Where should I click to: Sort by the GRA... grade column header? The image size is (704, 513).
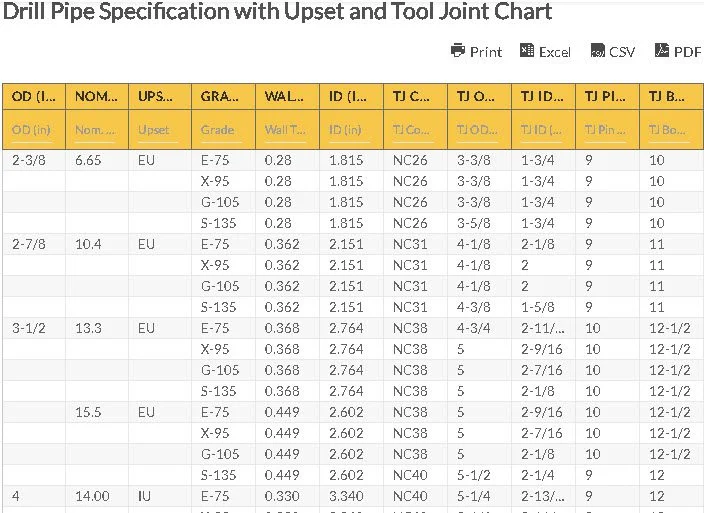point(220,97)
